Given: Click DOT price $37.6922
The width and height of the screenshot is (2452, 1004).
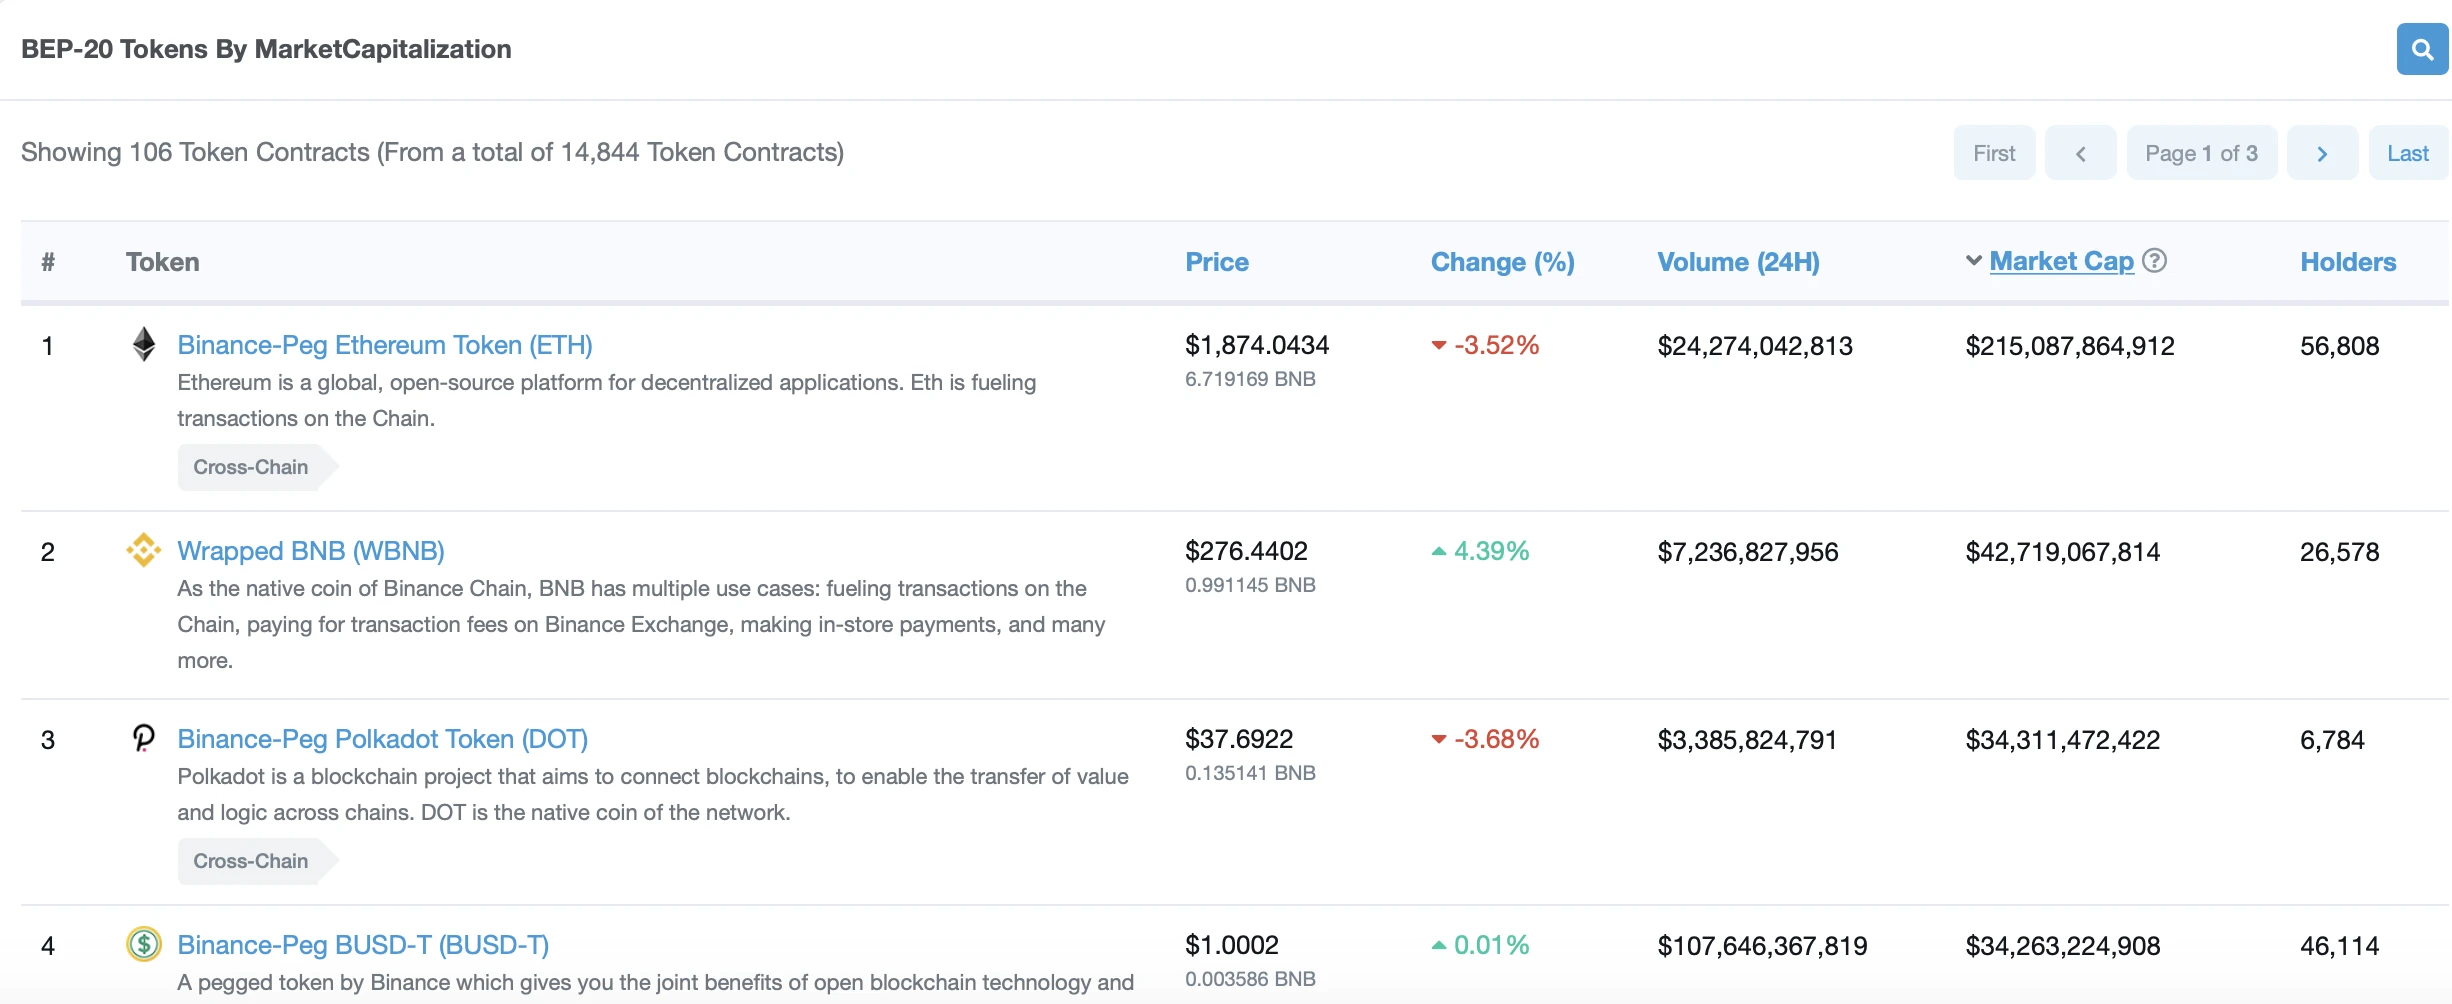Looking at the screenshot, I should pyautogui.click(x=1239, y=739).
